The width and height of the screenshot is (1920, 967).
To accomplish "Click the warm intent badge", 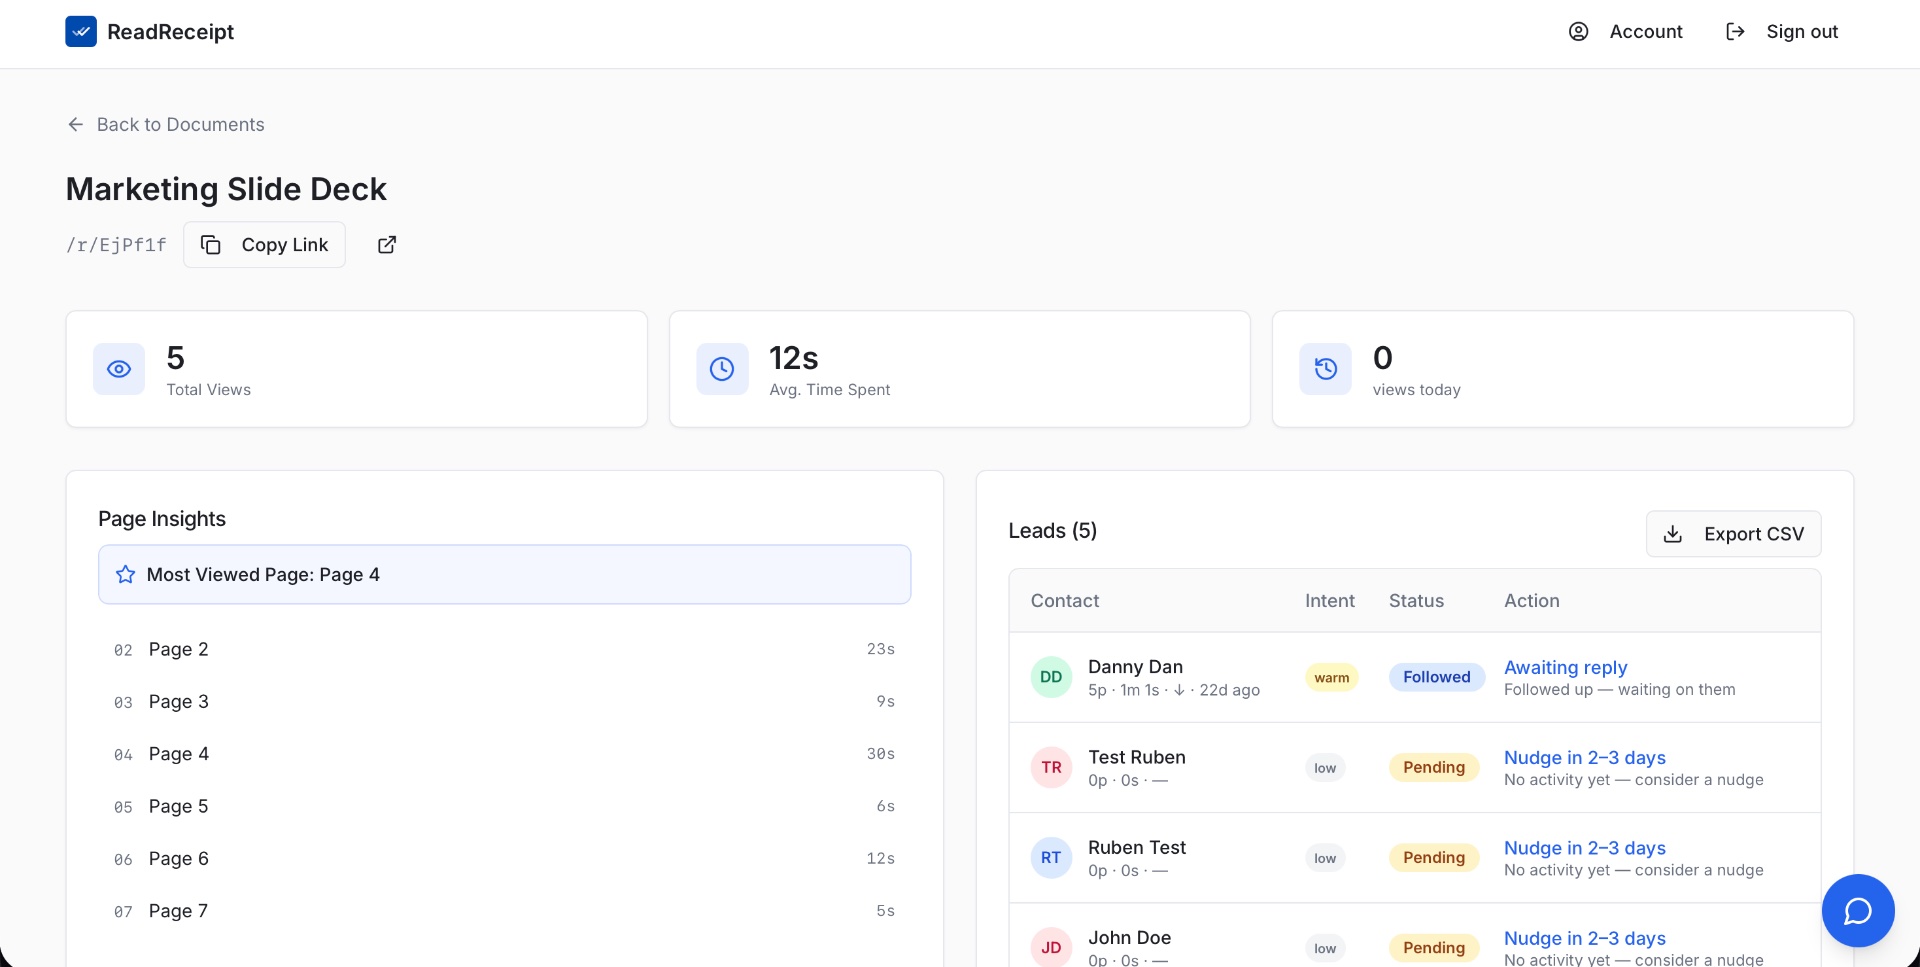I will click(x=1331, y=678).
